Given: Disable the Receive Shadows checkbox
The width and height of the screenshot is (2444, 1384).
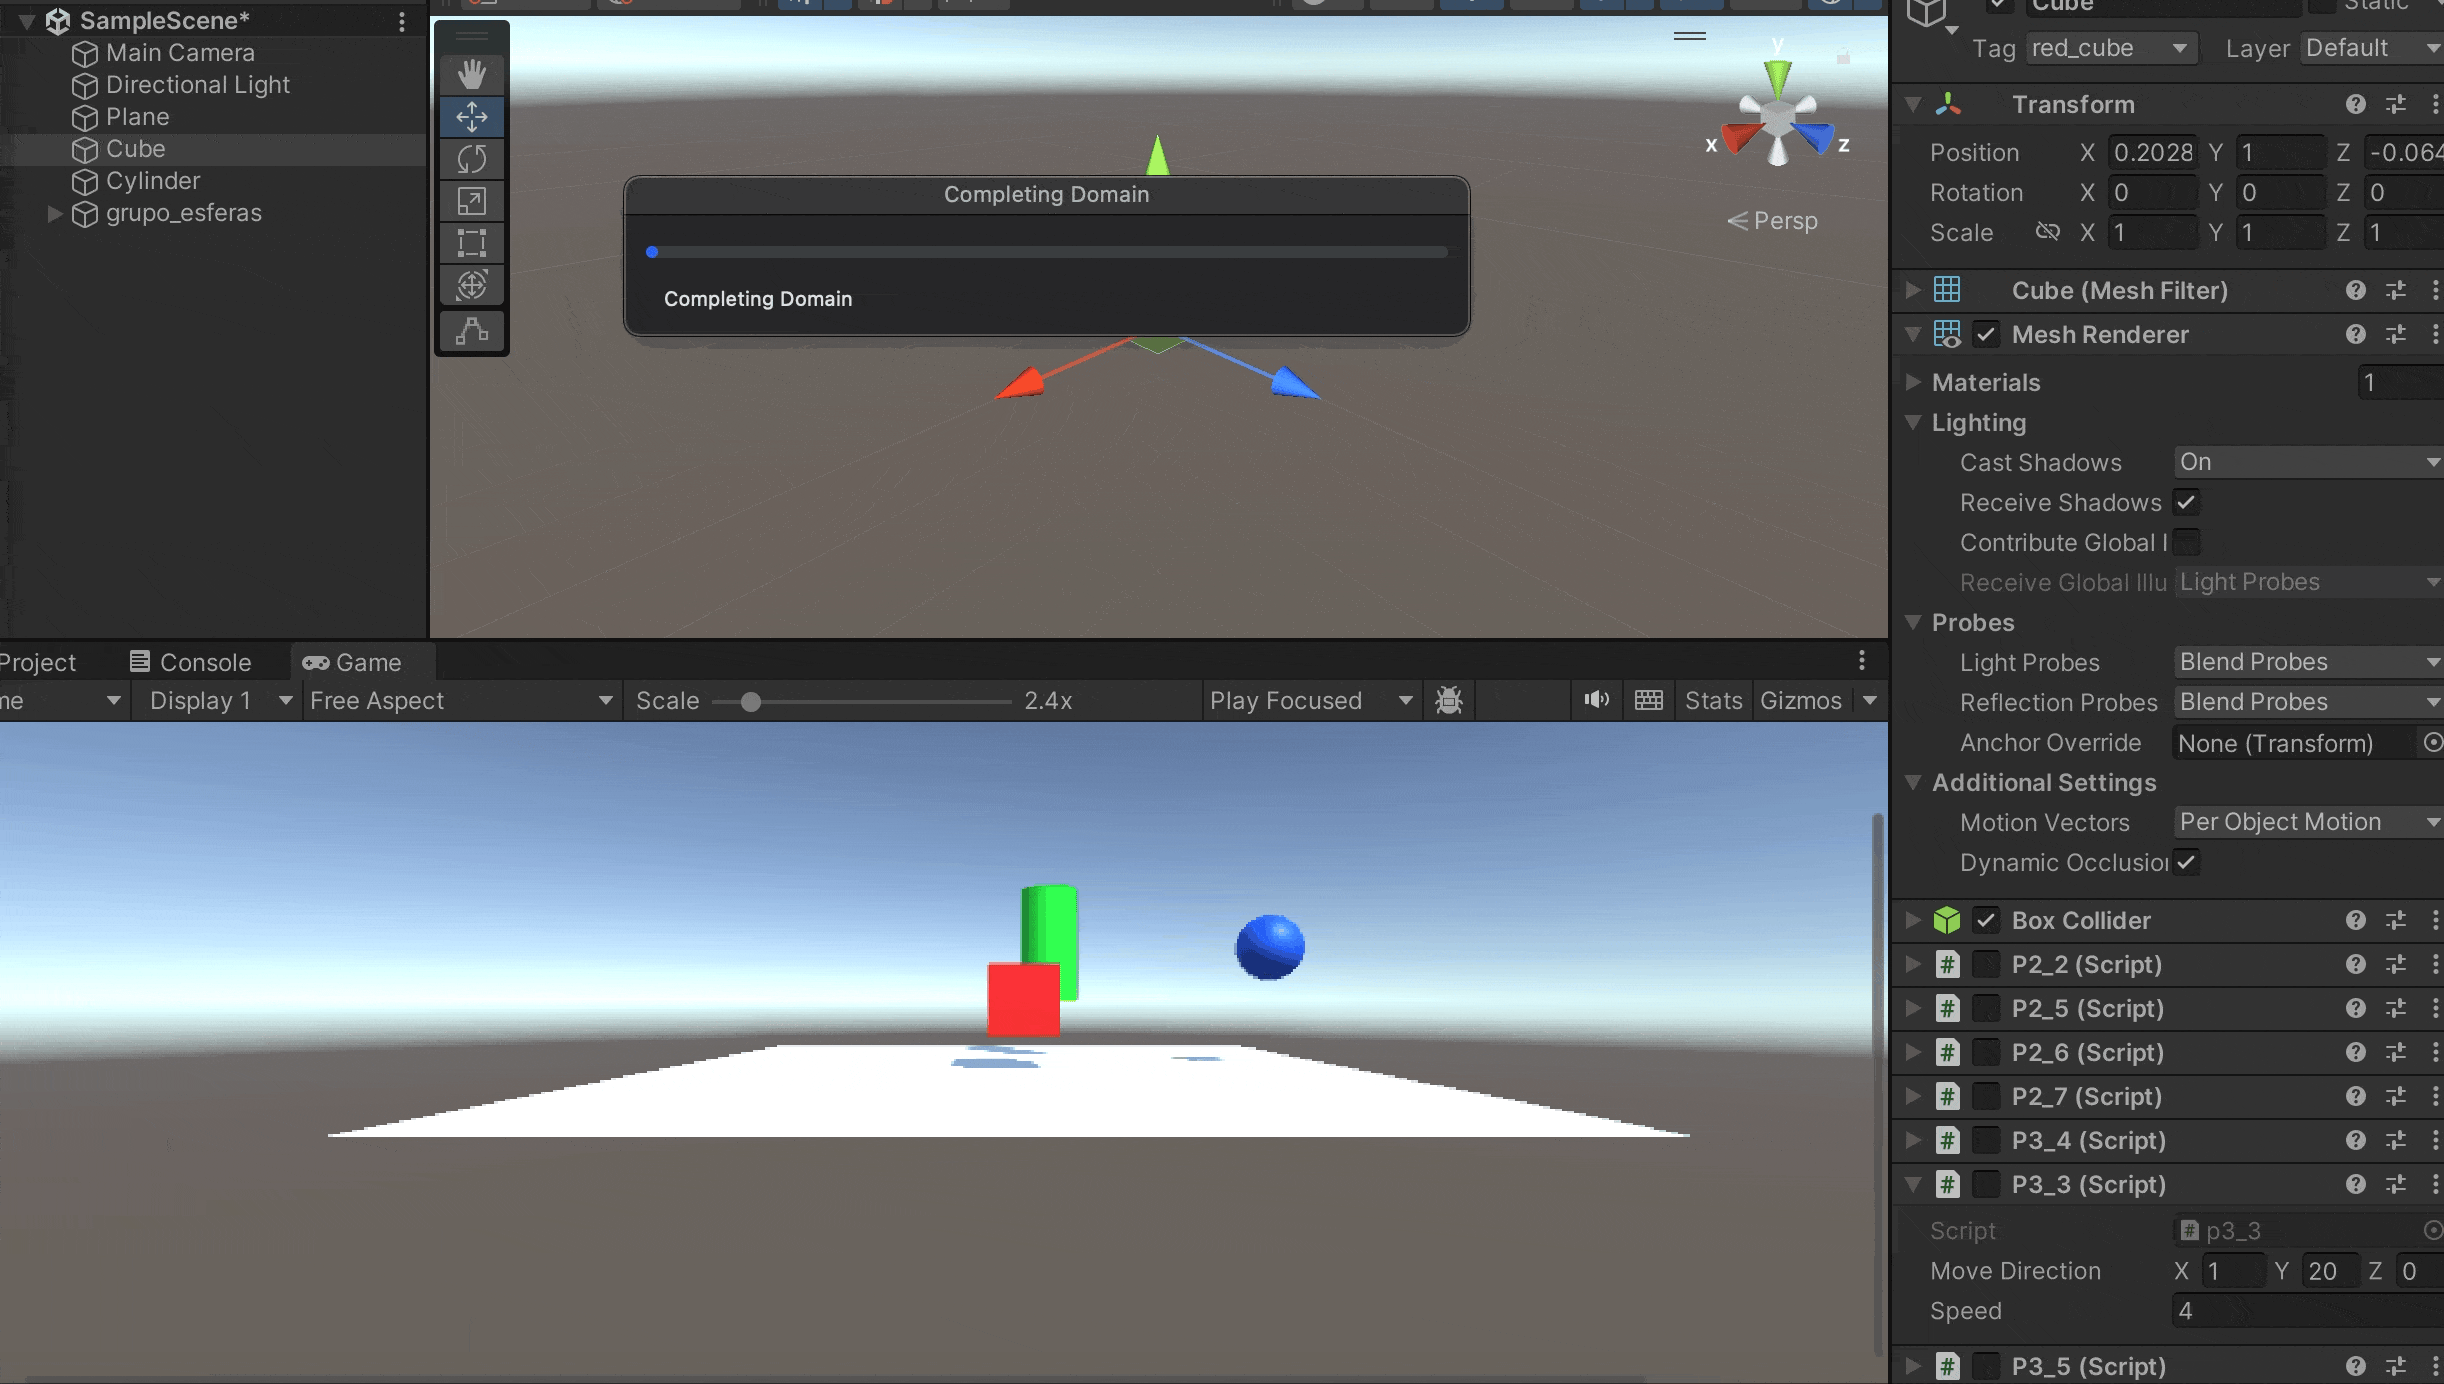Looking at the screenshot, I should 2186,502.
